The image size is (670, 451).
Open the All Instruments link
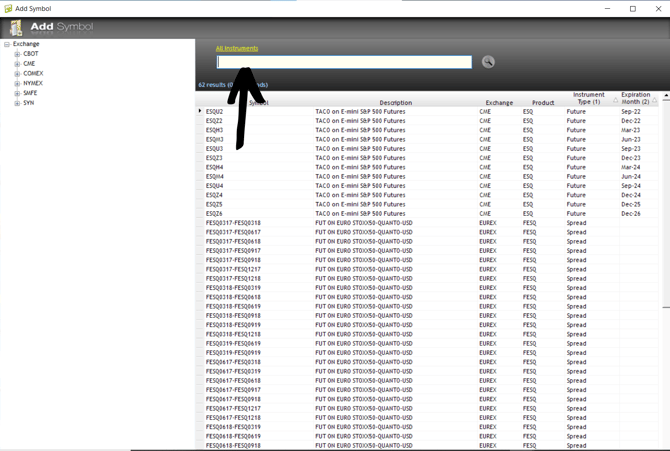pyautogui.click(x=237, y=48)
